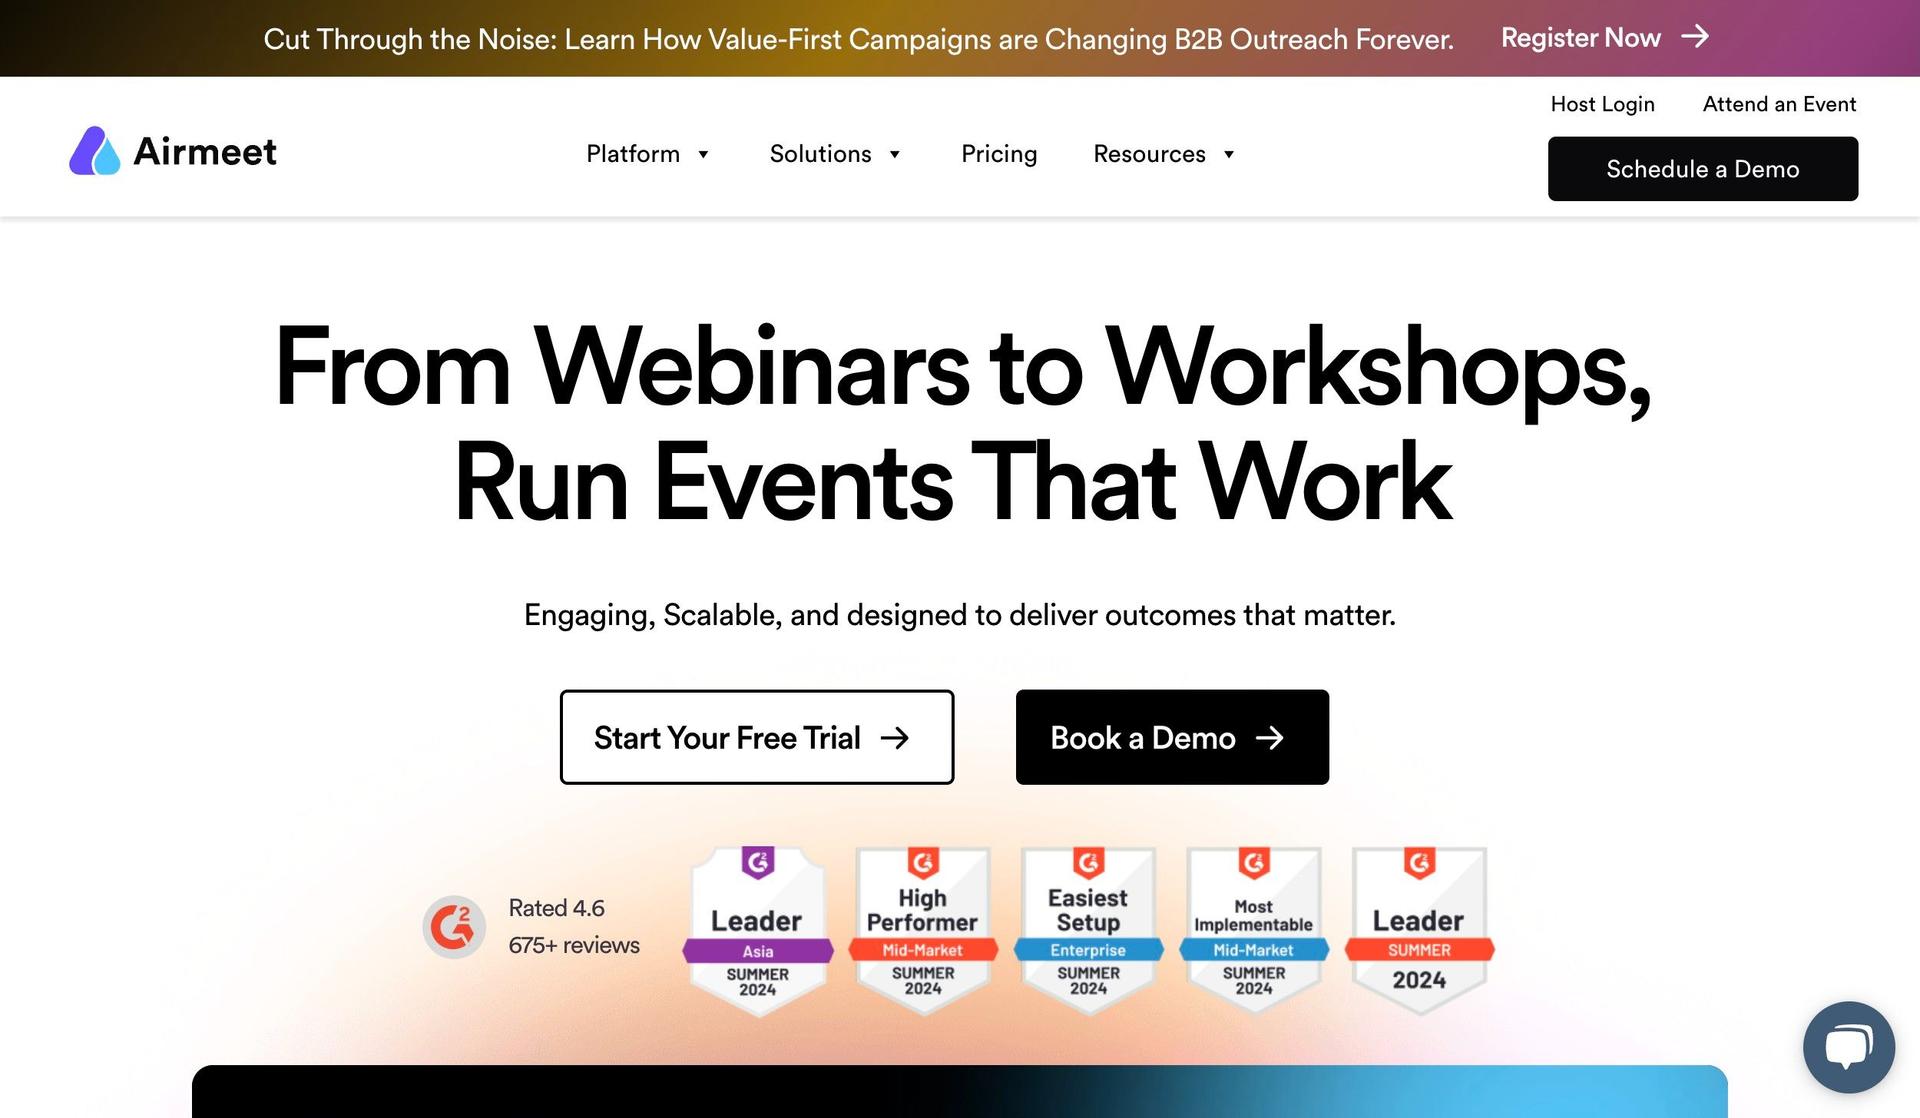The width and height of the screenshot is (1920, 1118).
Task: Expand the Resources dropdown arrow
Action: [1229, 154]
